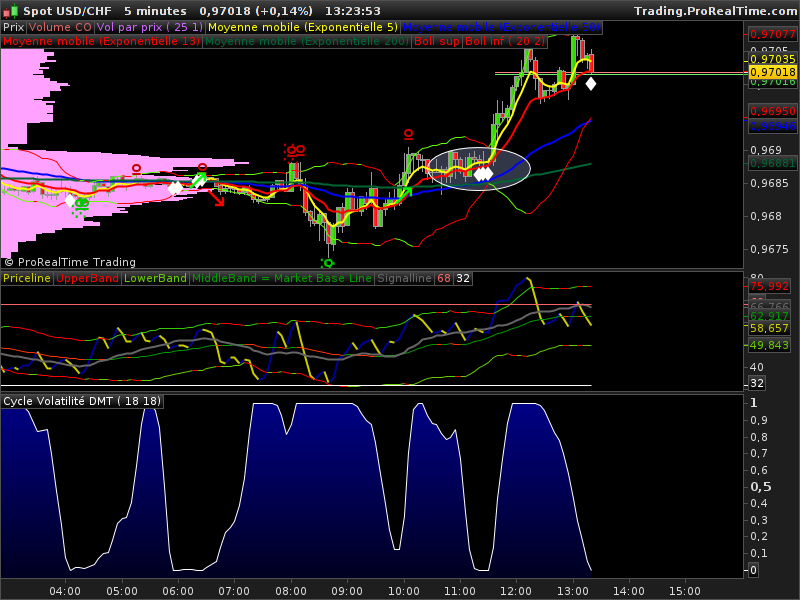
Task: Select the LowerBand label
Action: click(155, 278)
